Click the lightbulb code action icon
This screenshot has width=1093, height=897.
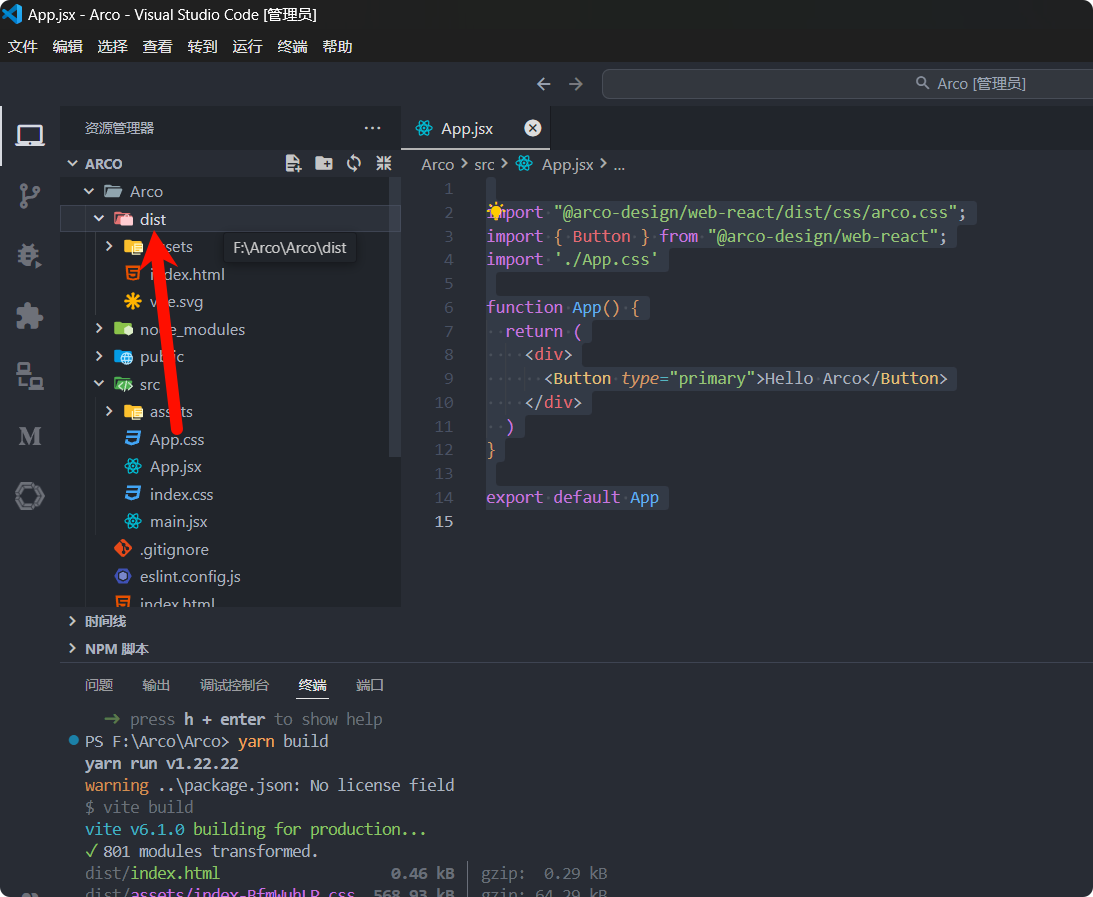(495, 210)
